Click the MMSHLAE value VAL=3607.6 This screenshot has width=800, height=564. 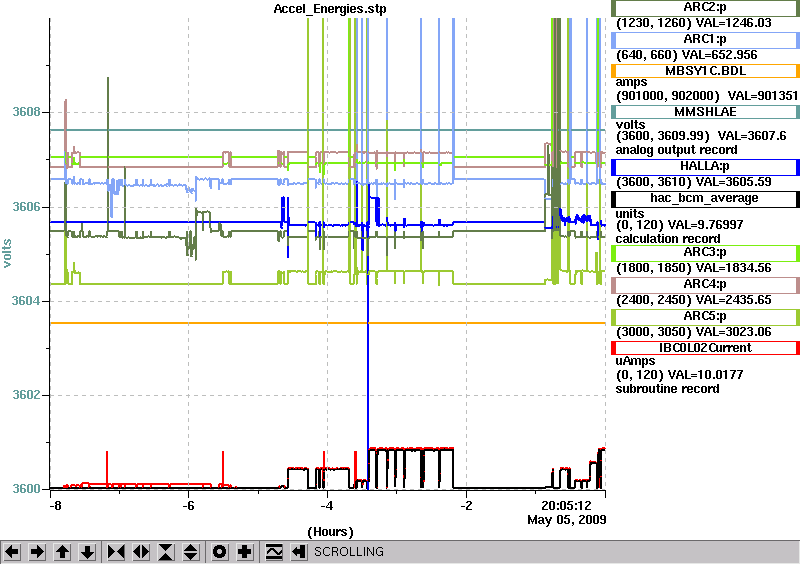(x=752, y=137)
